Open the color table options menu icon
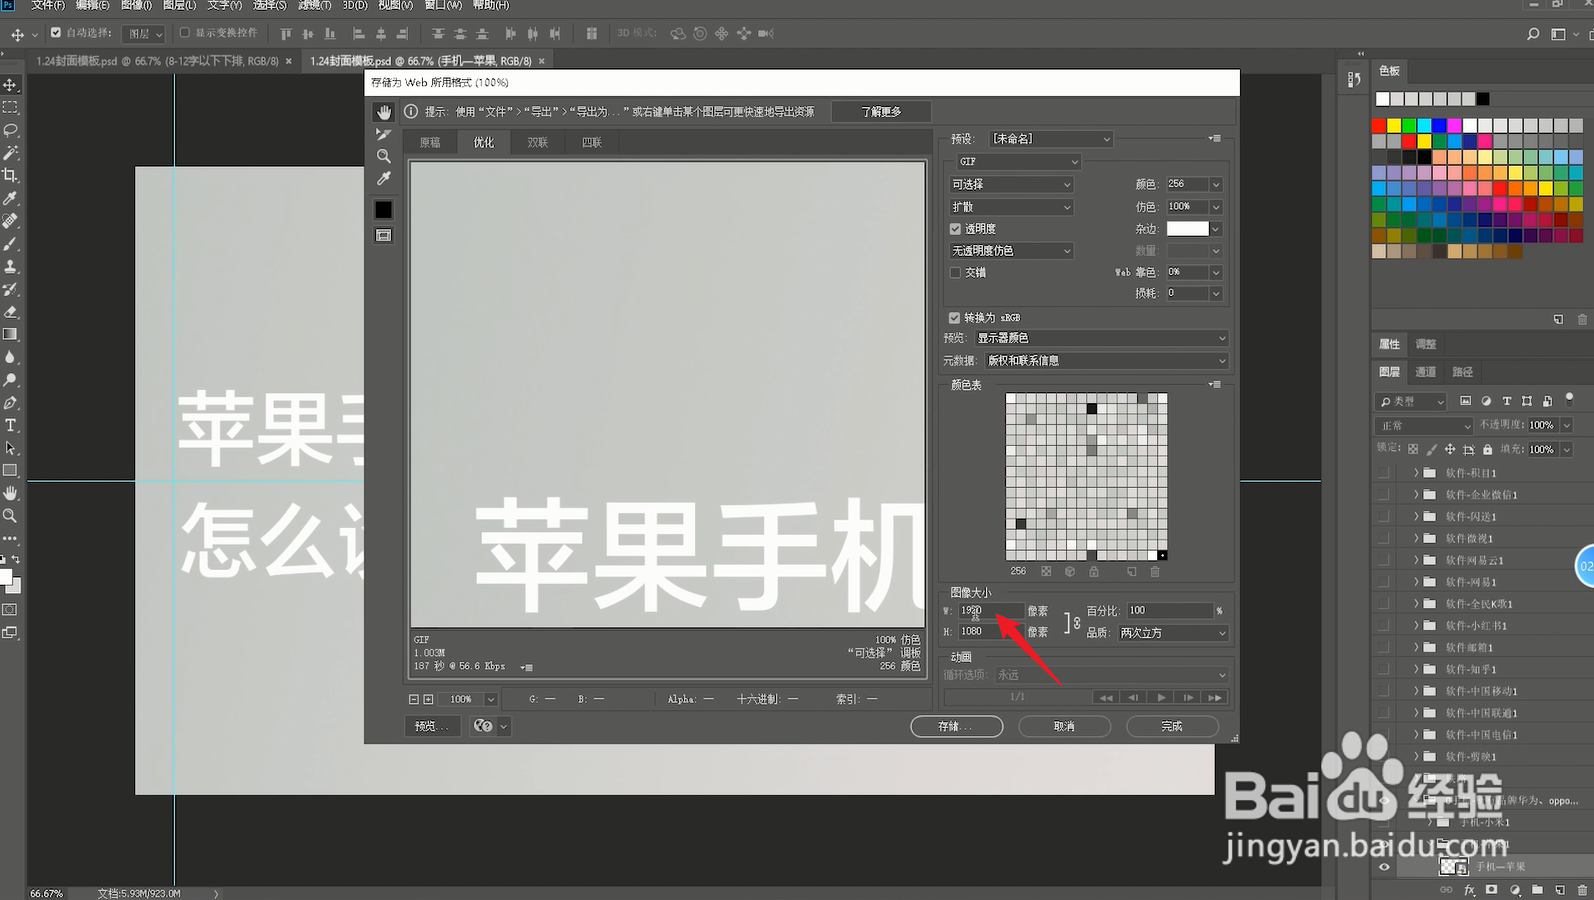Viewport: 1594px width, 900px height. tap(1215, 385)
